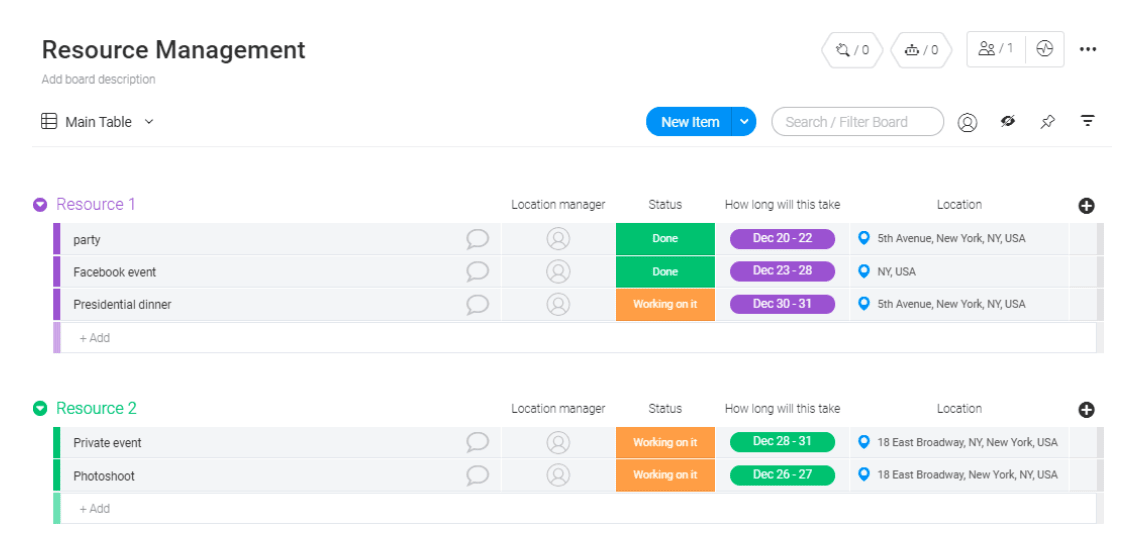Assign location manager for party row

[558, 239]
